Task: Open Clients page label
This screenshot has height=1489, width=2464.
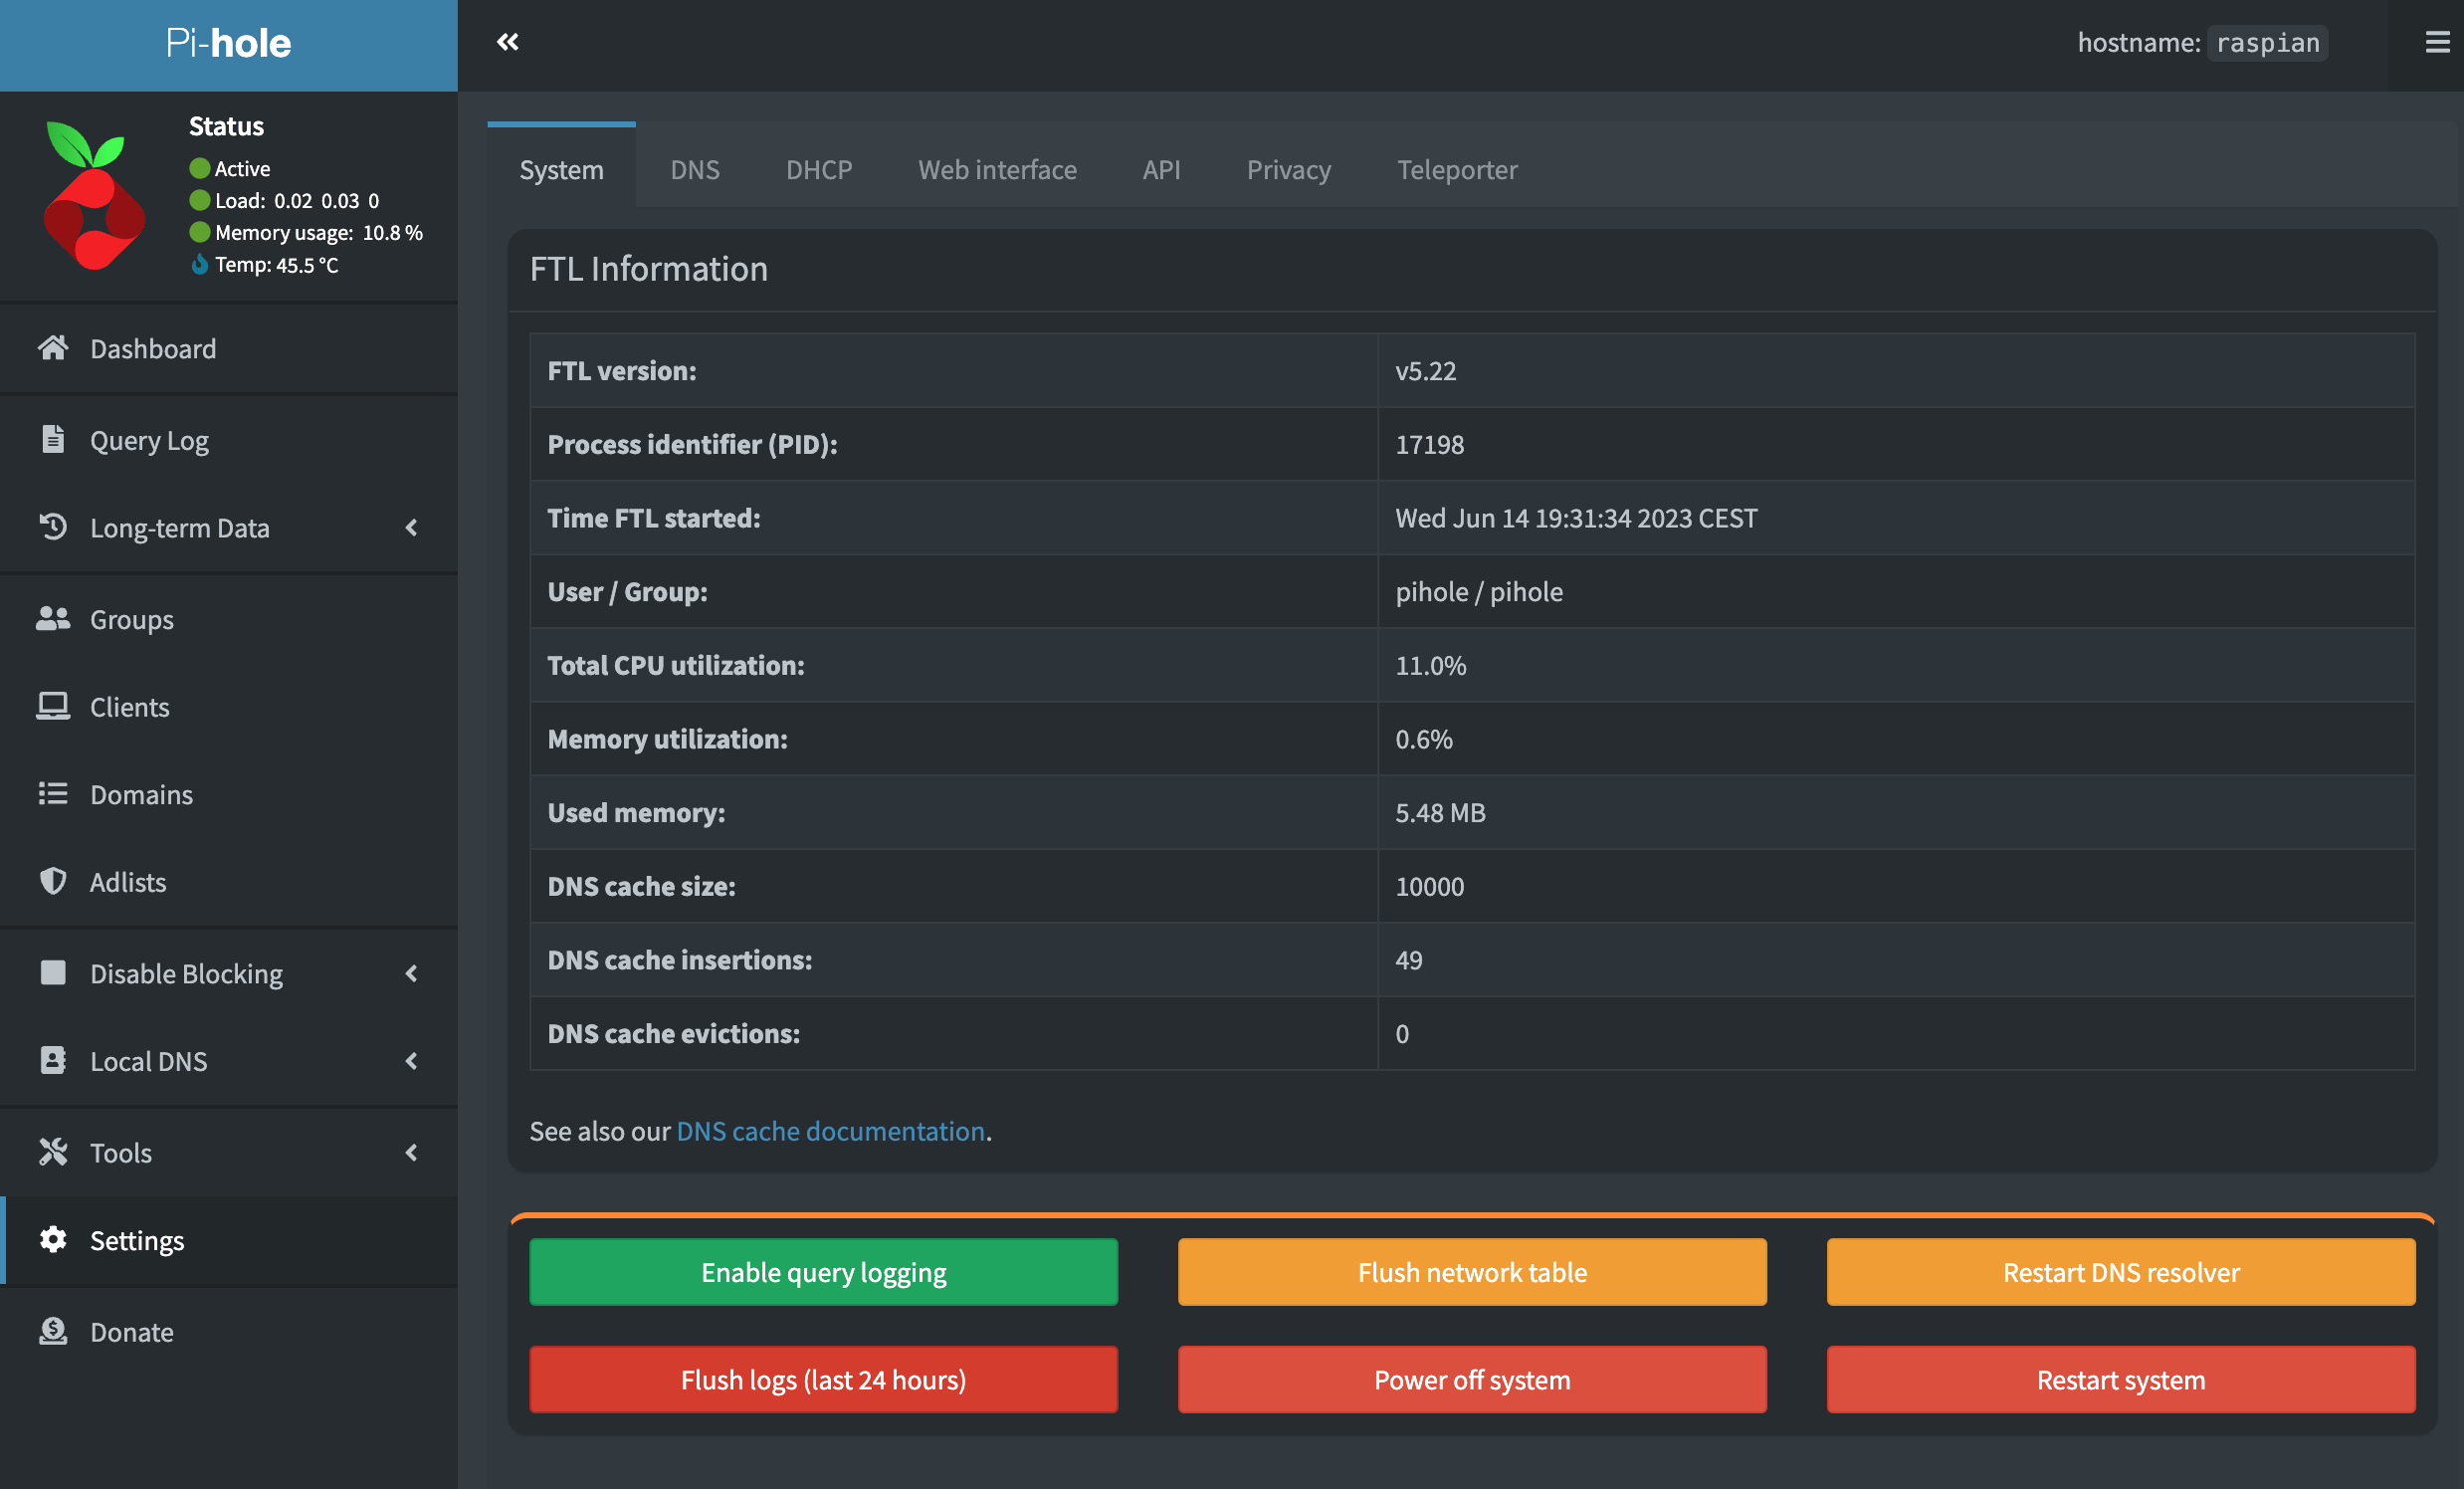Action: click(x=130, y=706)
